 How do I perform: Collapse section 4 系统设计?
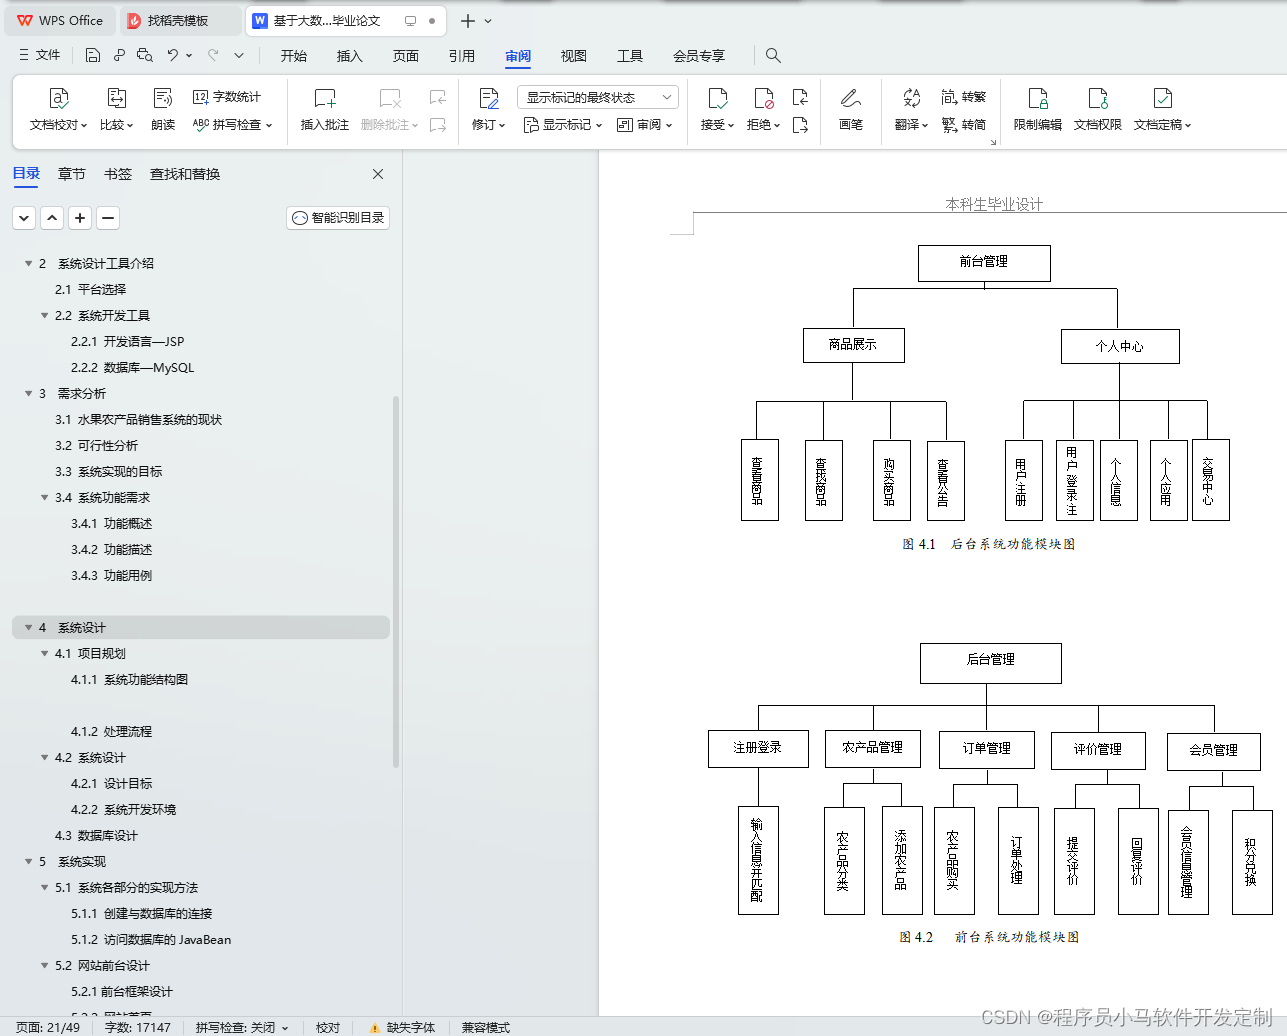coord(28,627)
